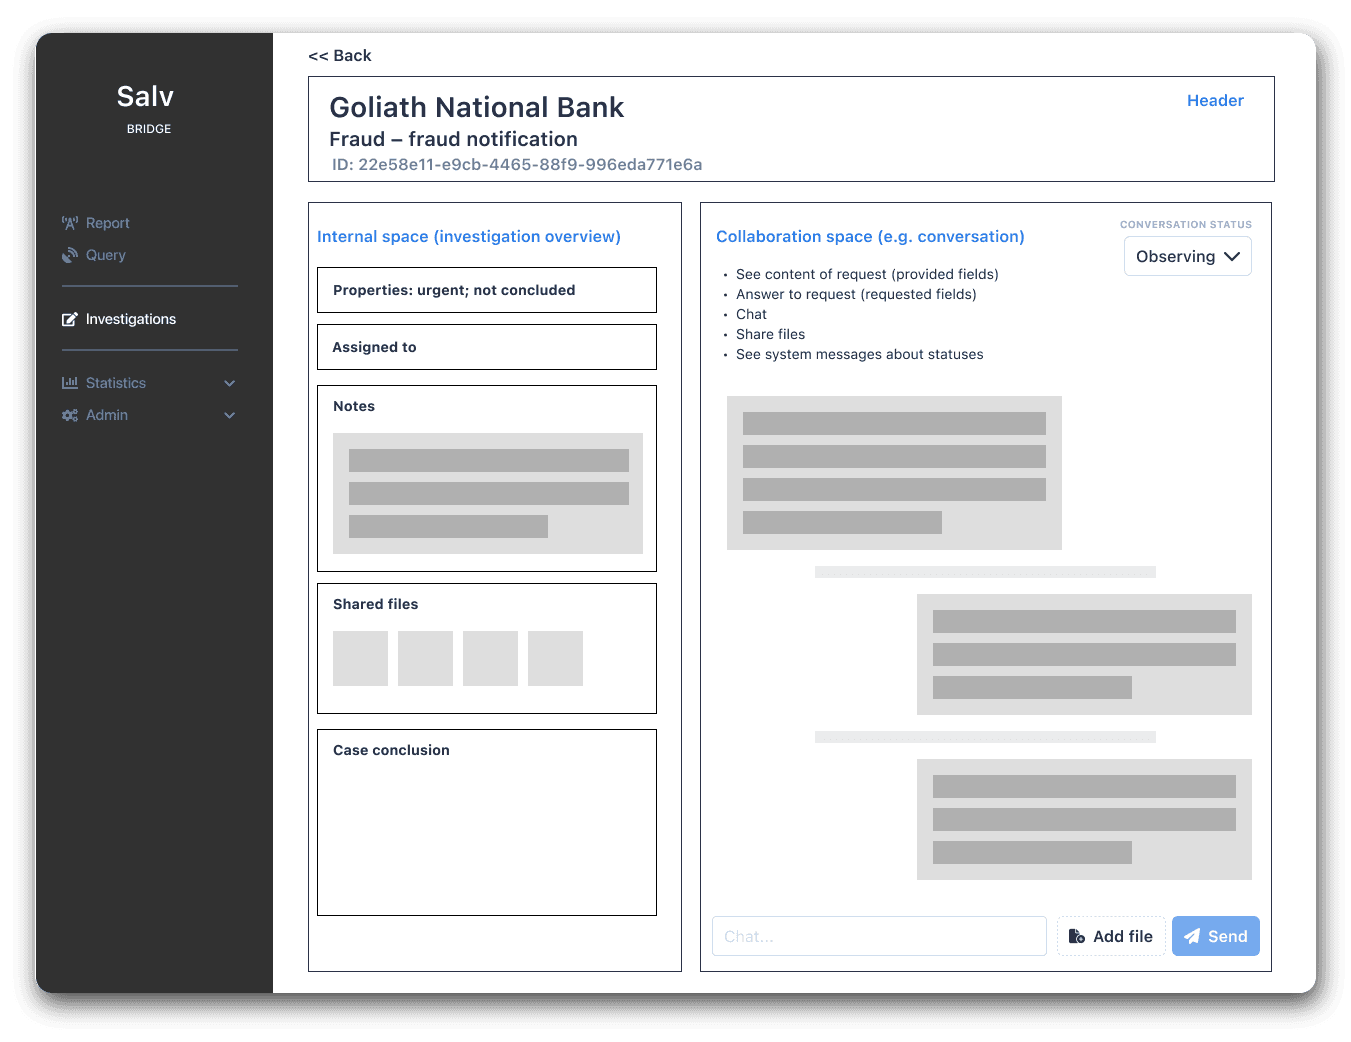This screenshot has height=1042, width=1351.
Task: Expand the Statistics submenu chevron
Action: pyautogui.click(x=230, y=383)
